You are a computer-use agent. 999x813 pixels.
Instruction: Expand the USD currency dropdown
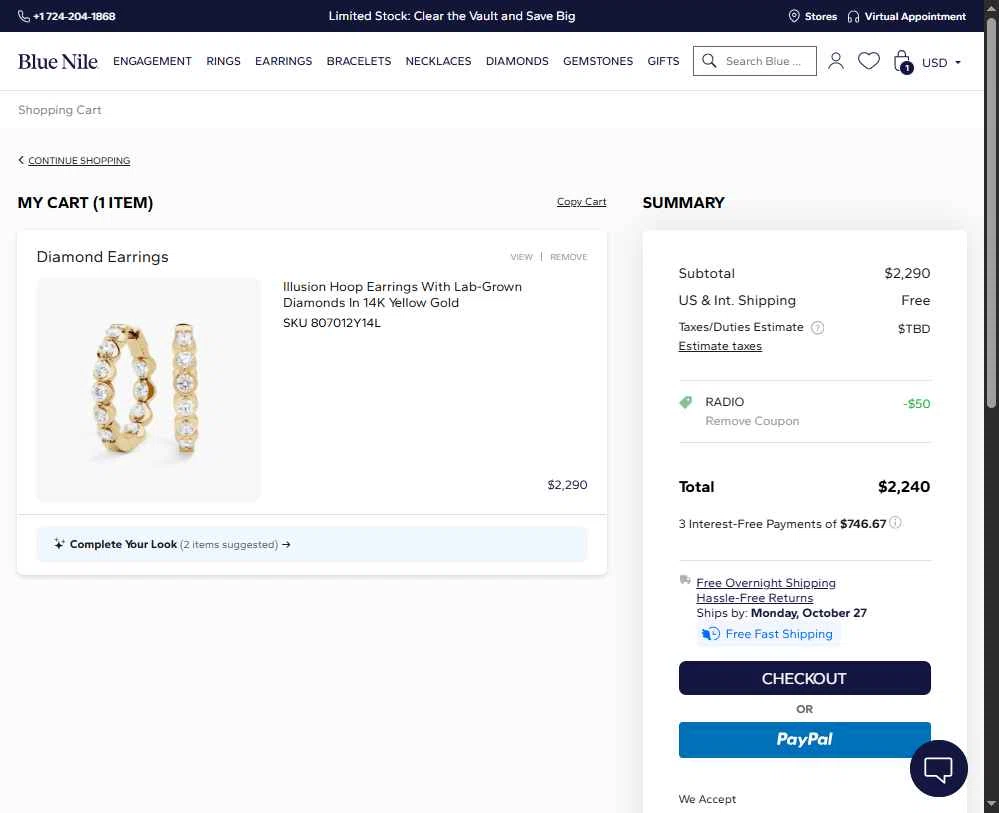click(941, 62)
